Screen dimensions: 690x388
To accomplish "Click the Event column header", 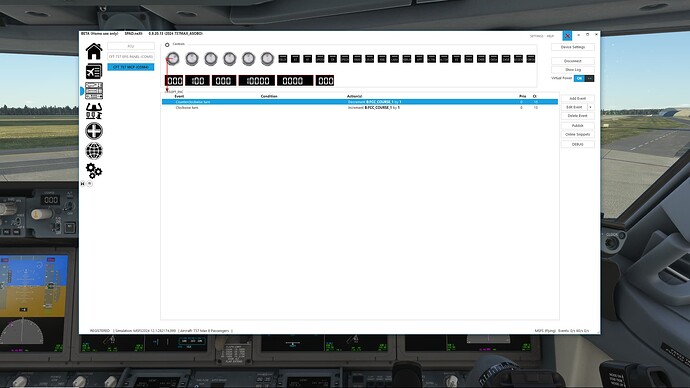I will point(179,96).
